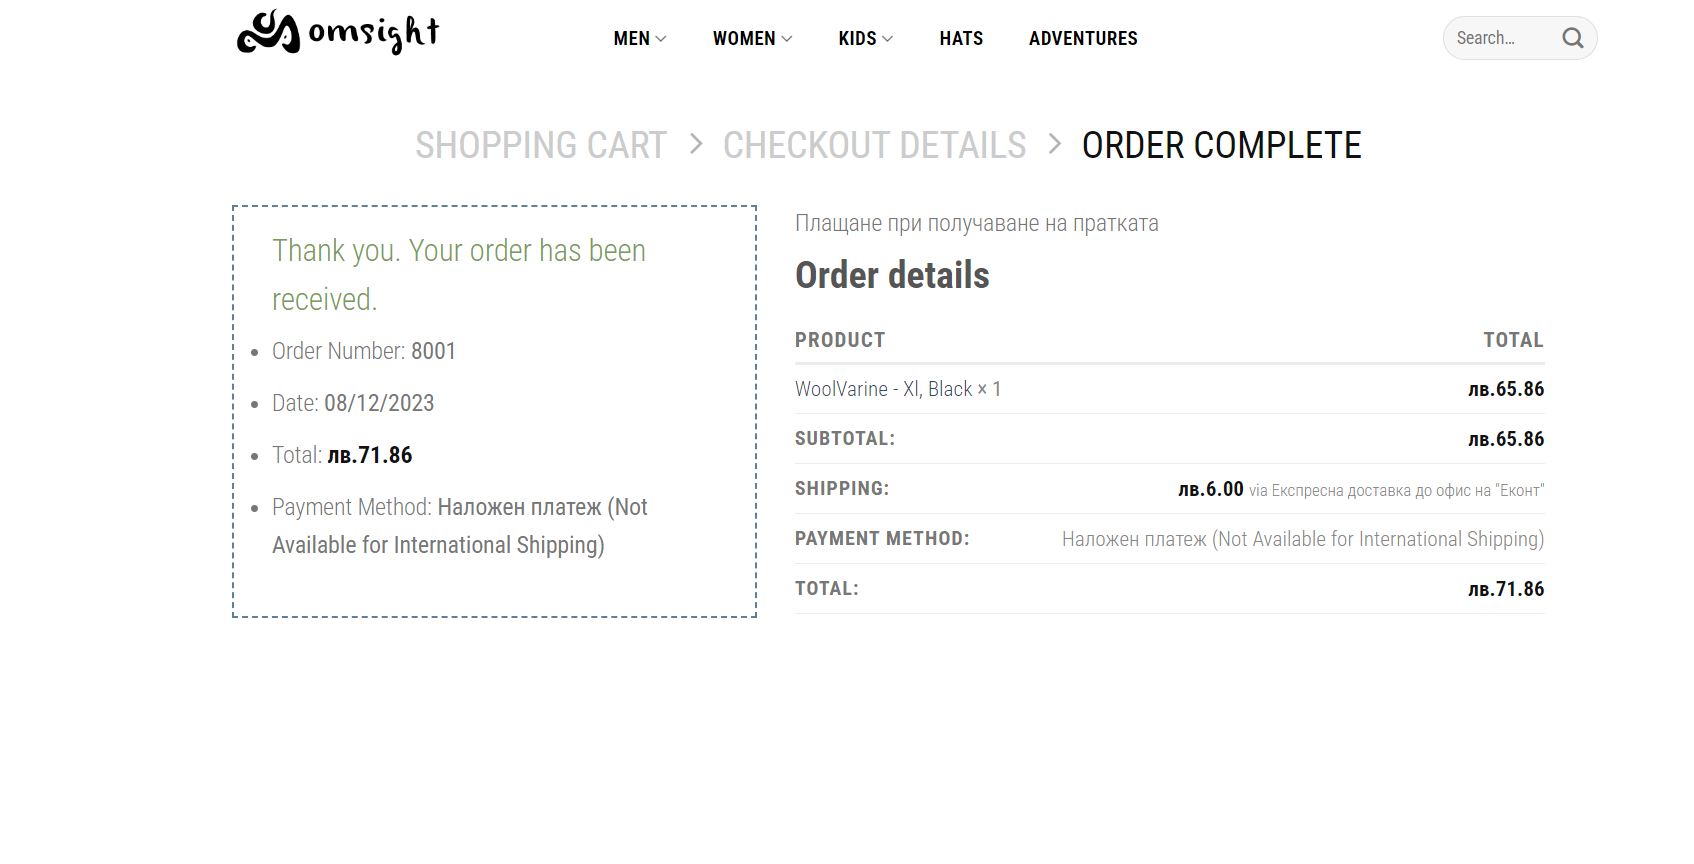1694x864 pixels.
Task: Click the arrow after SHOPPING CART
Action: [x=696, y=144]
